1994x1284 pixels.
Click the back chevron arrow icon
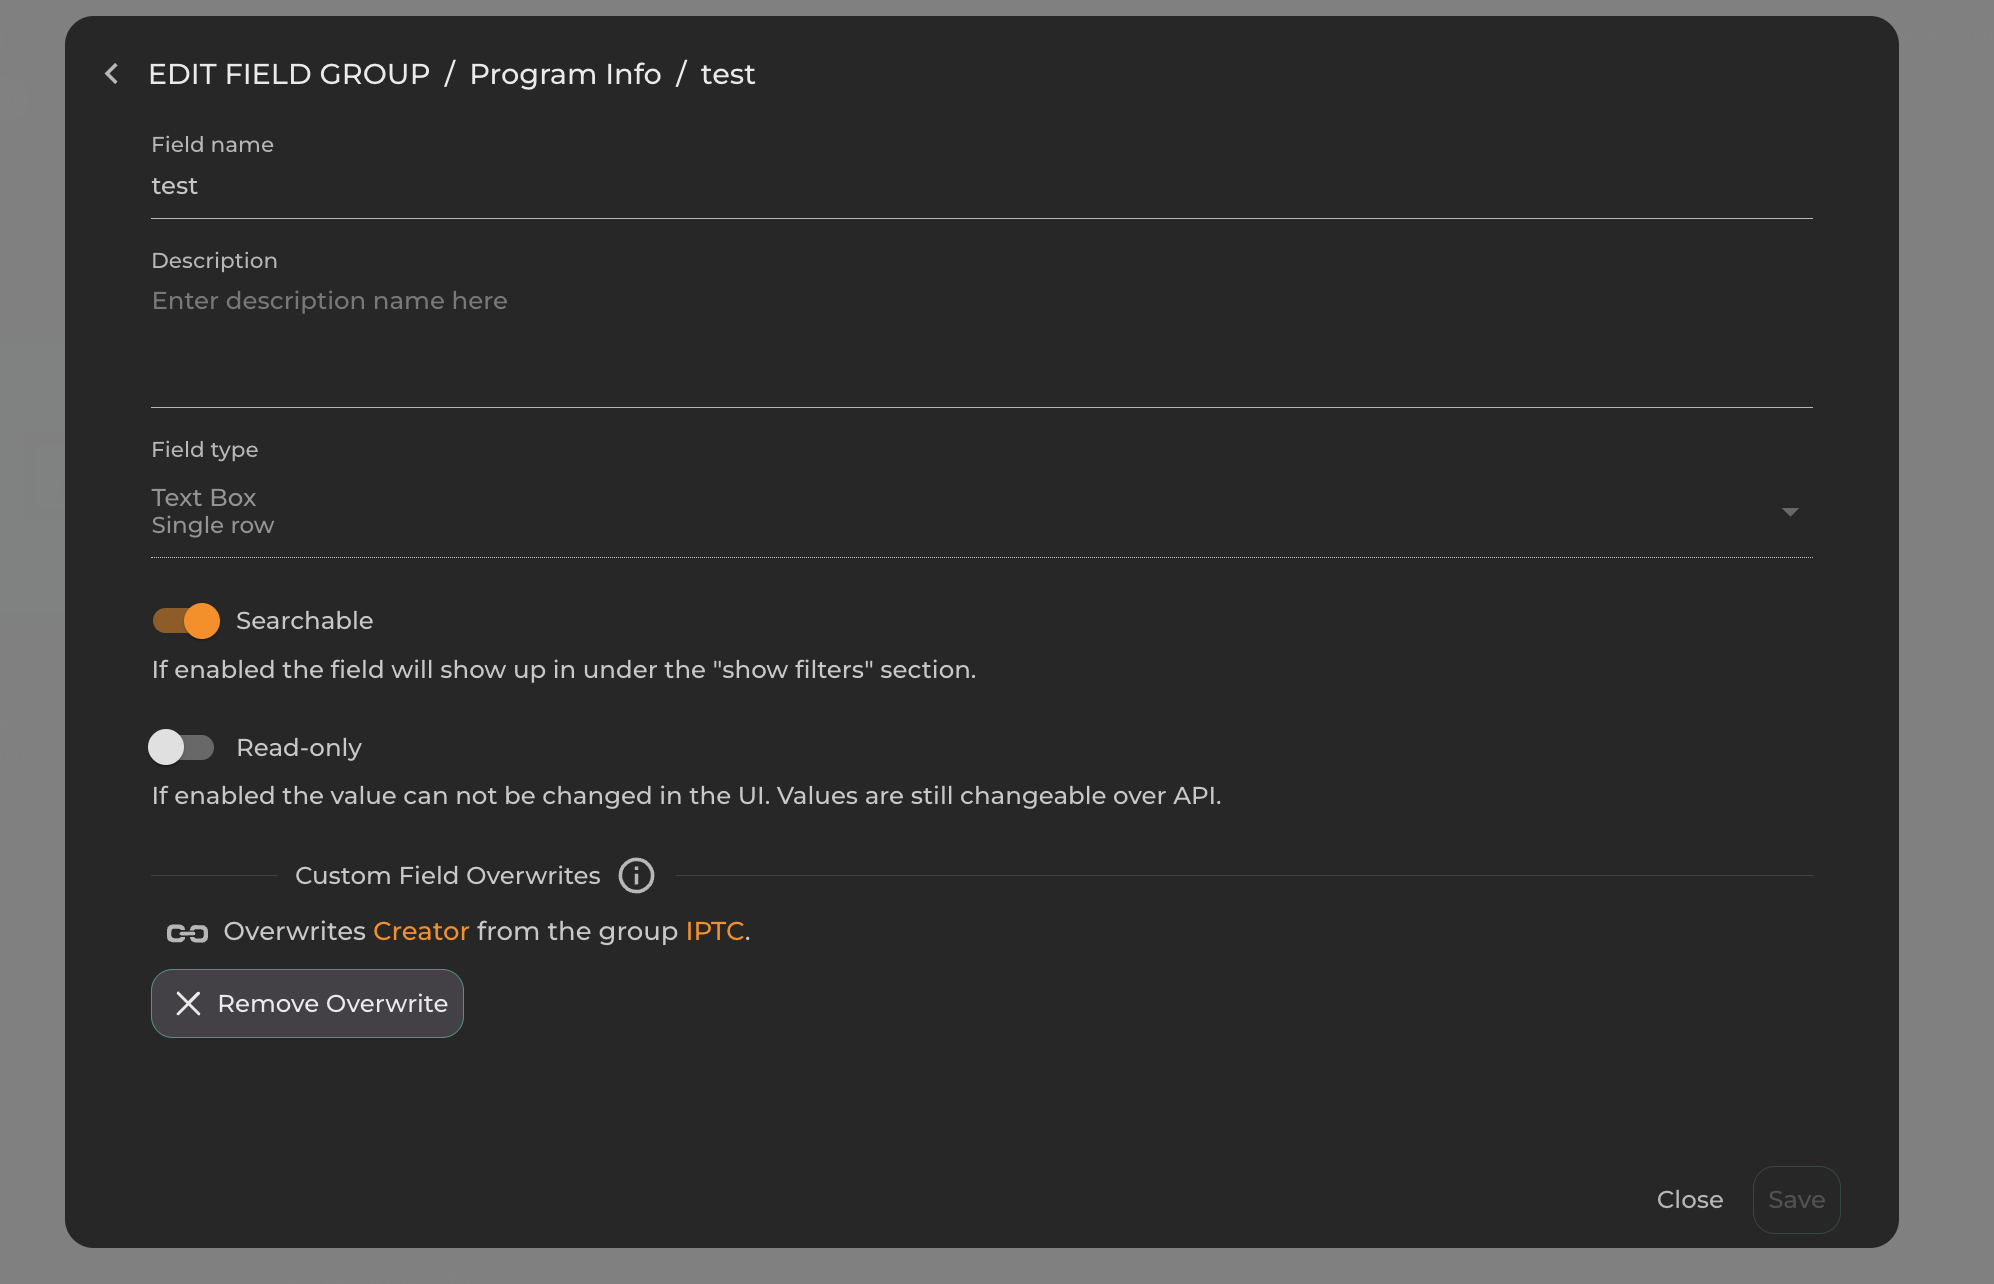[x=112, y=74]
